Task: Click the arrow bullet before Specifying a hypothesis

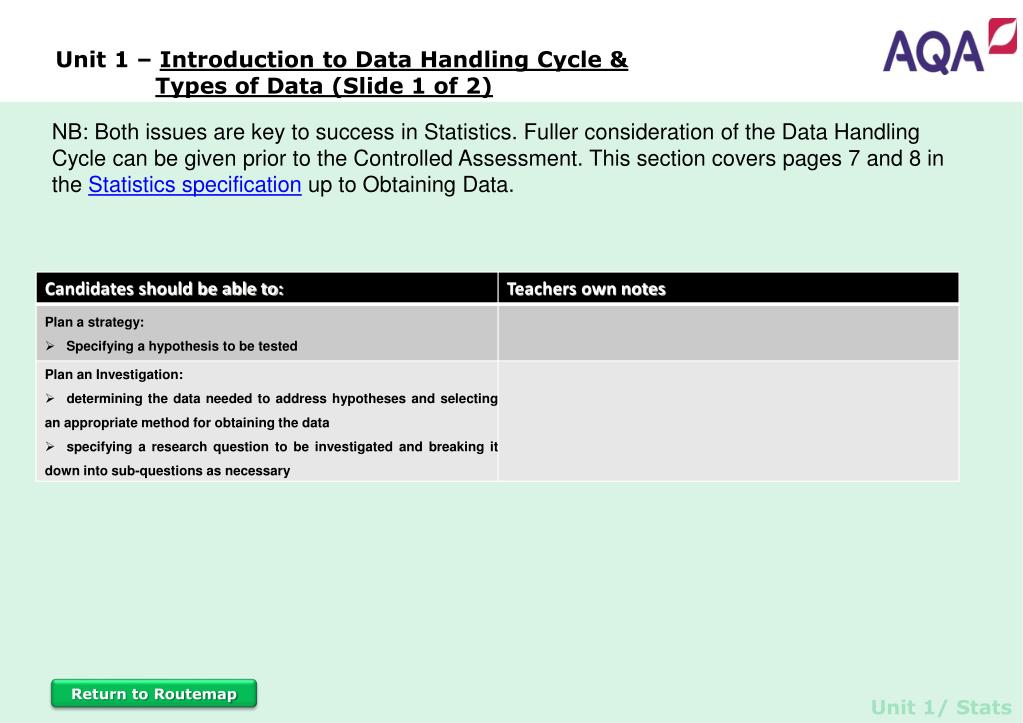Action: point(50,346)
